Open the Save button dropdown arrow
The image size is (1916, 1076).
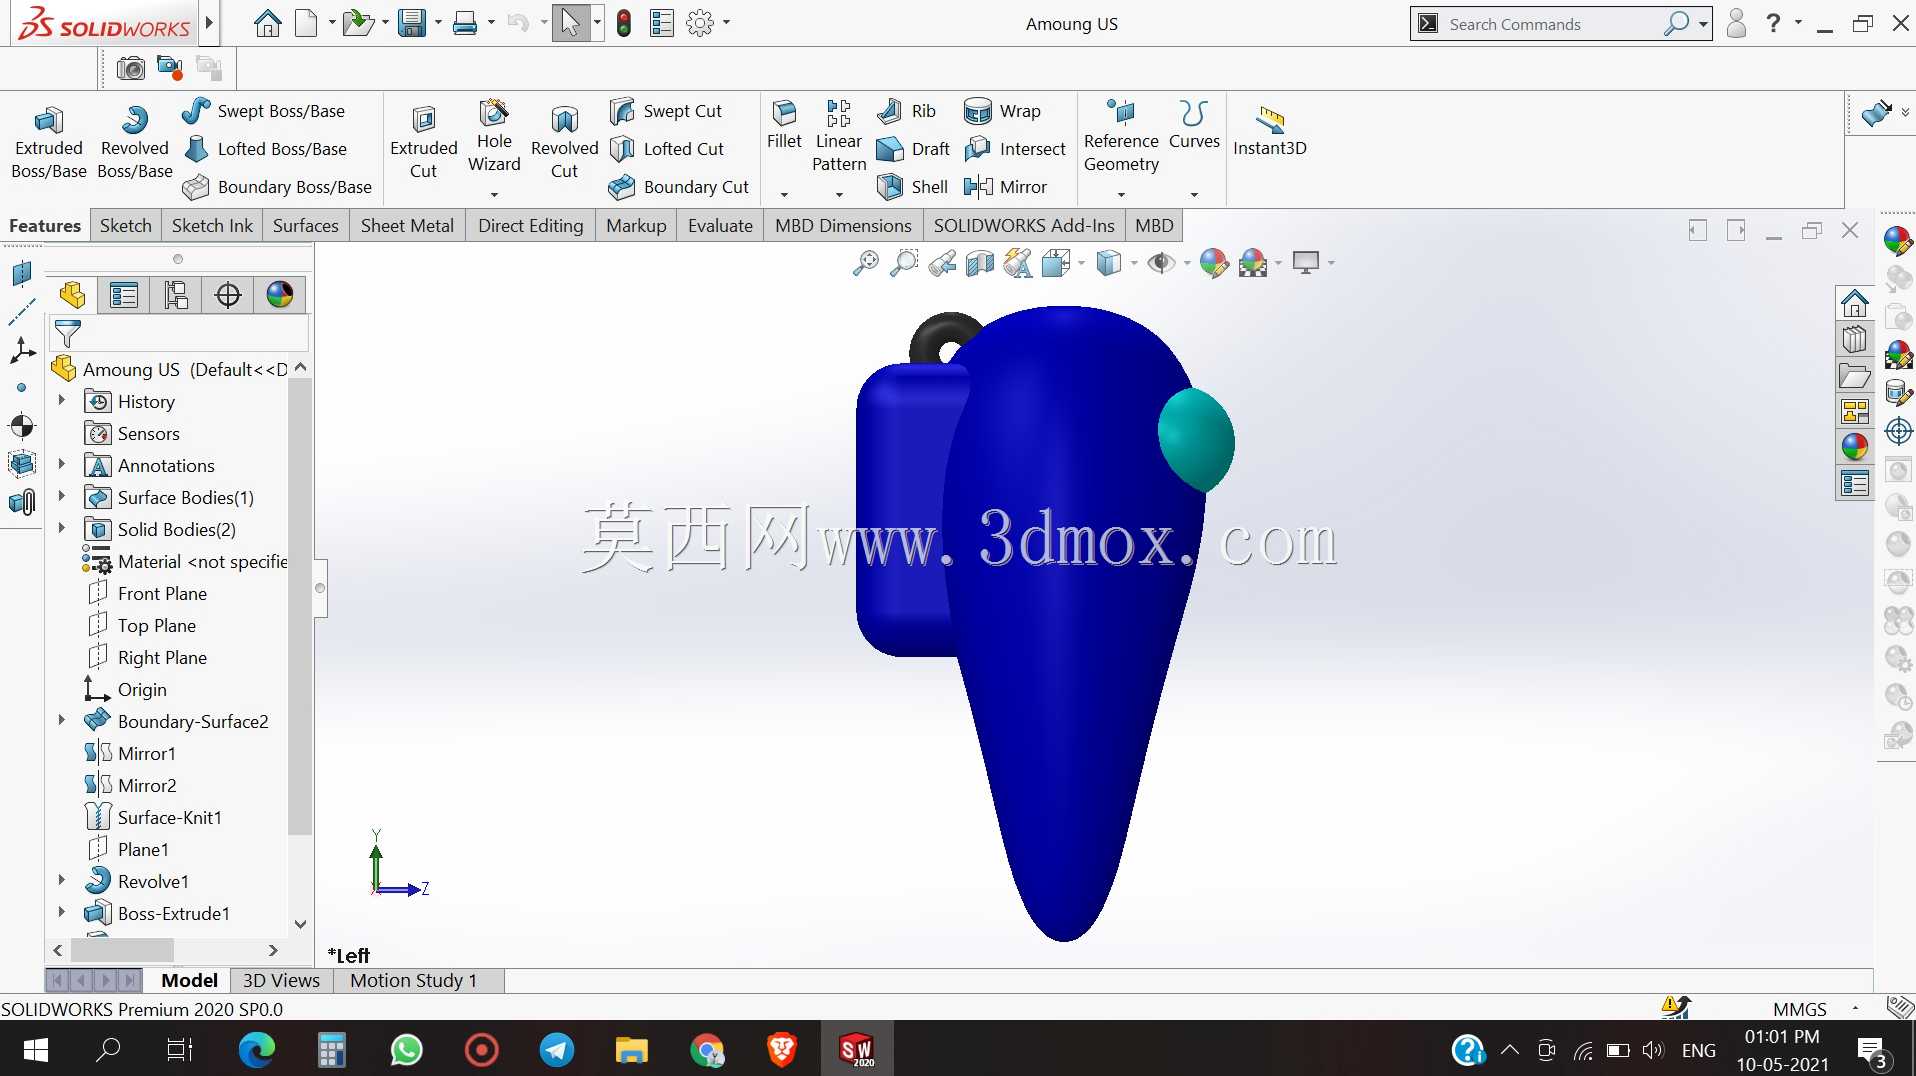[x=438, y=23]
